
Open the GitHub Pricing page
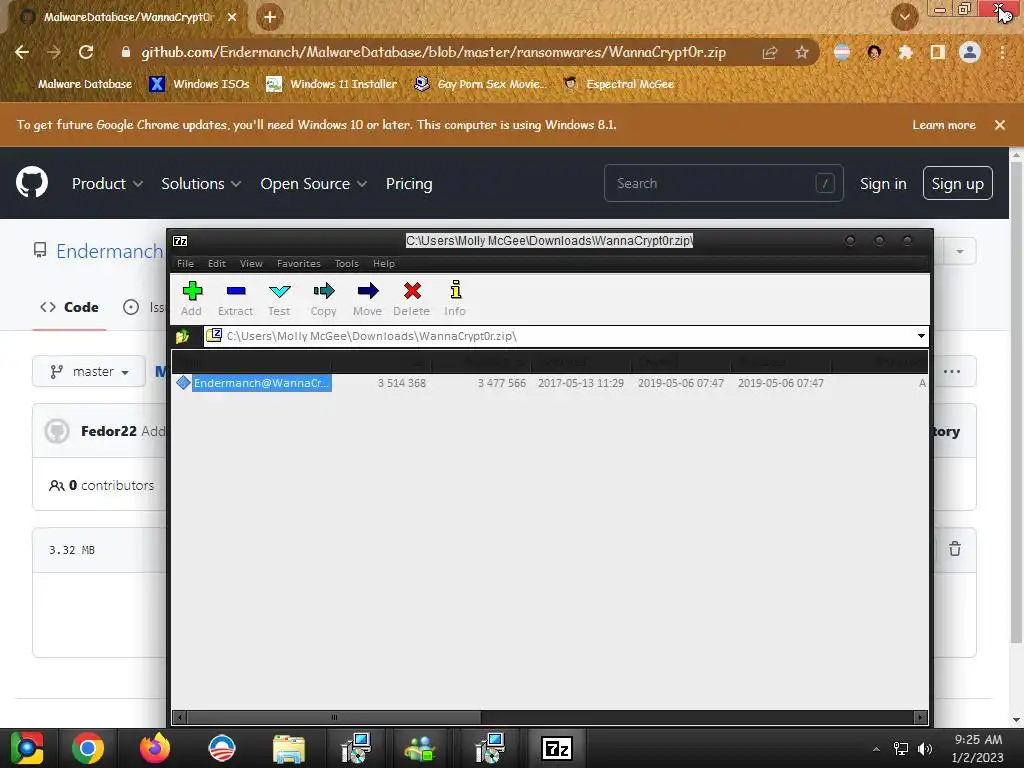[x=409, y=184]
